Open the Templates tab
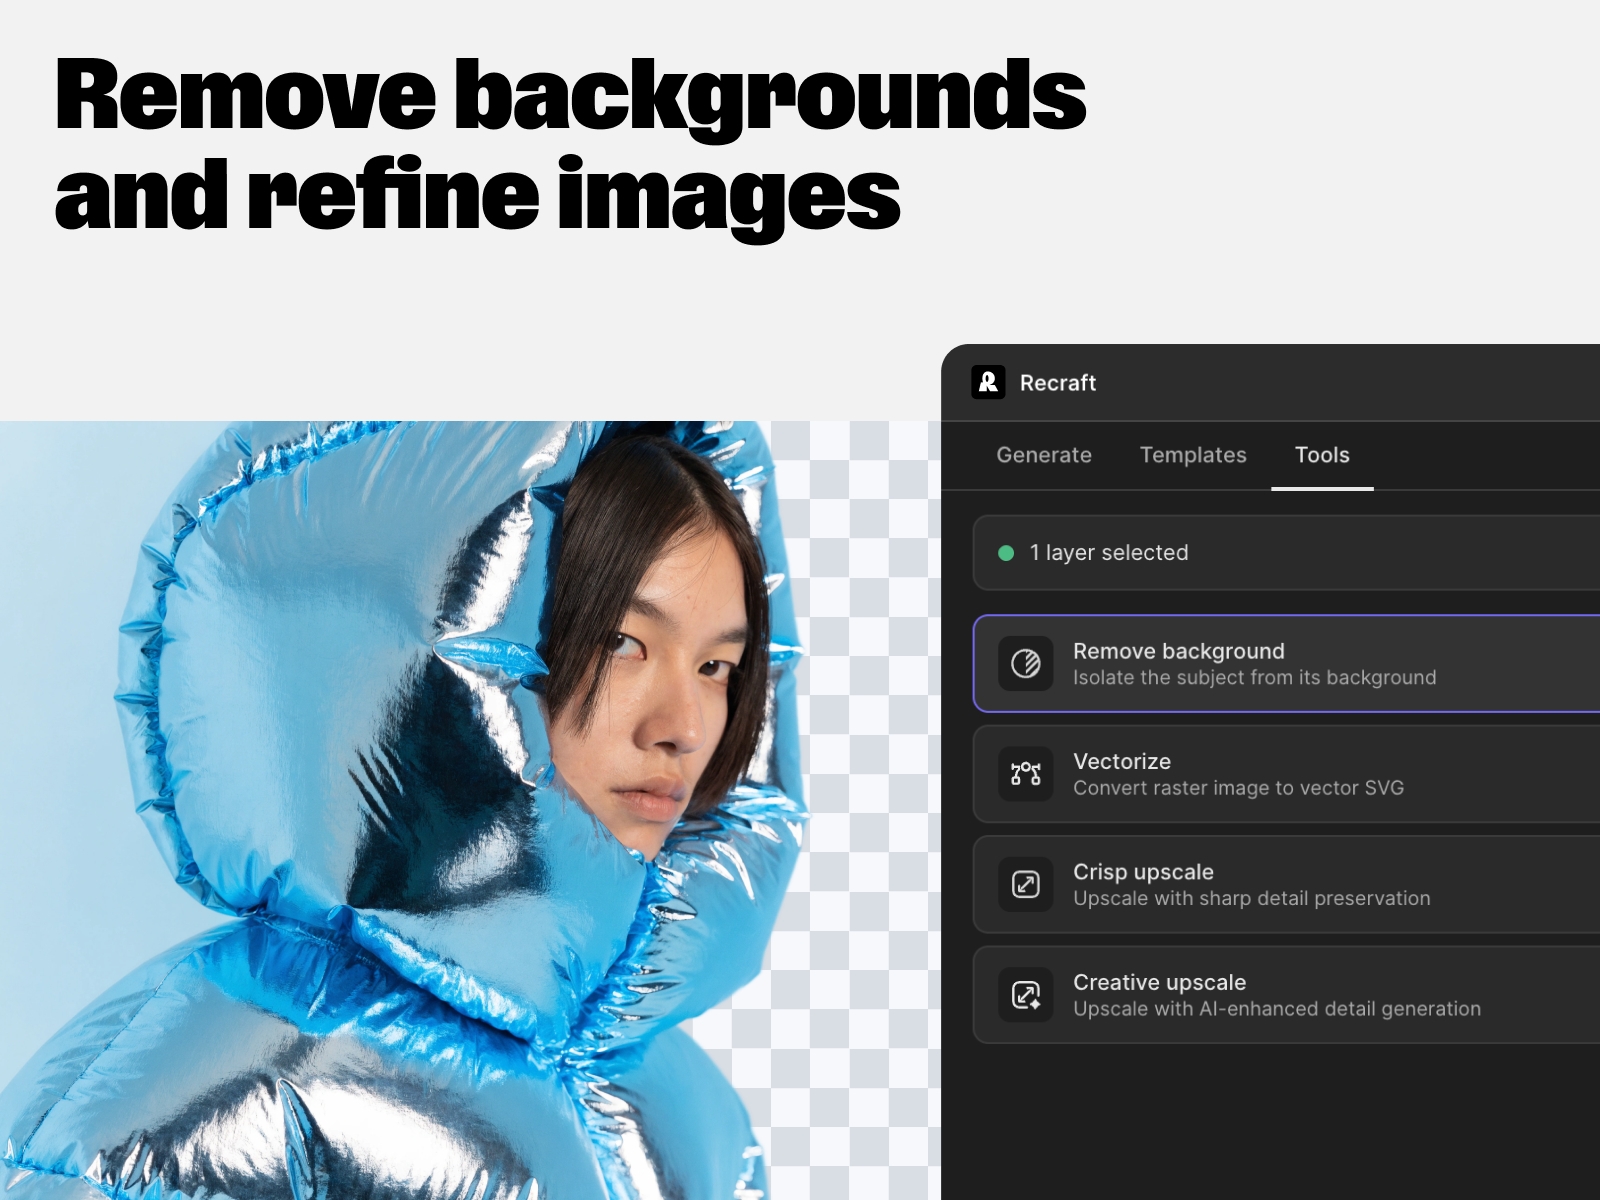 pyautogui.click(x=1193, y=455)
